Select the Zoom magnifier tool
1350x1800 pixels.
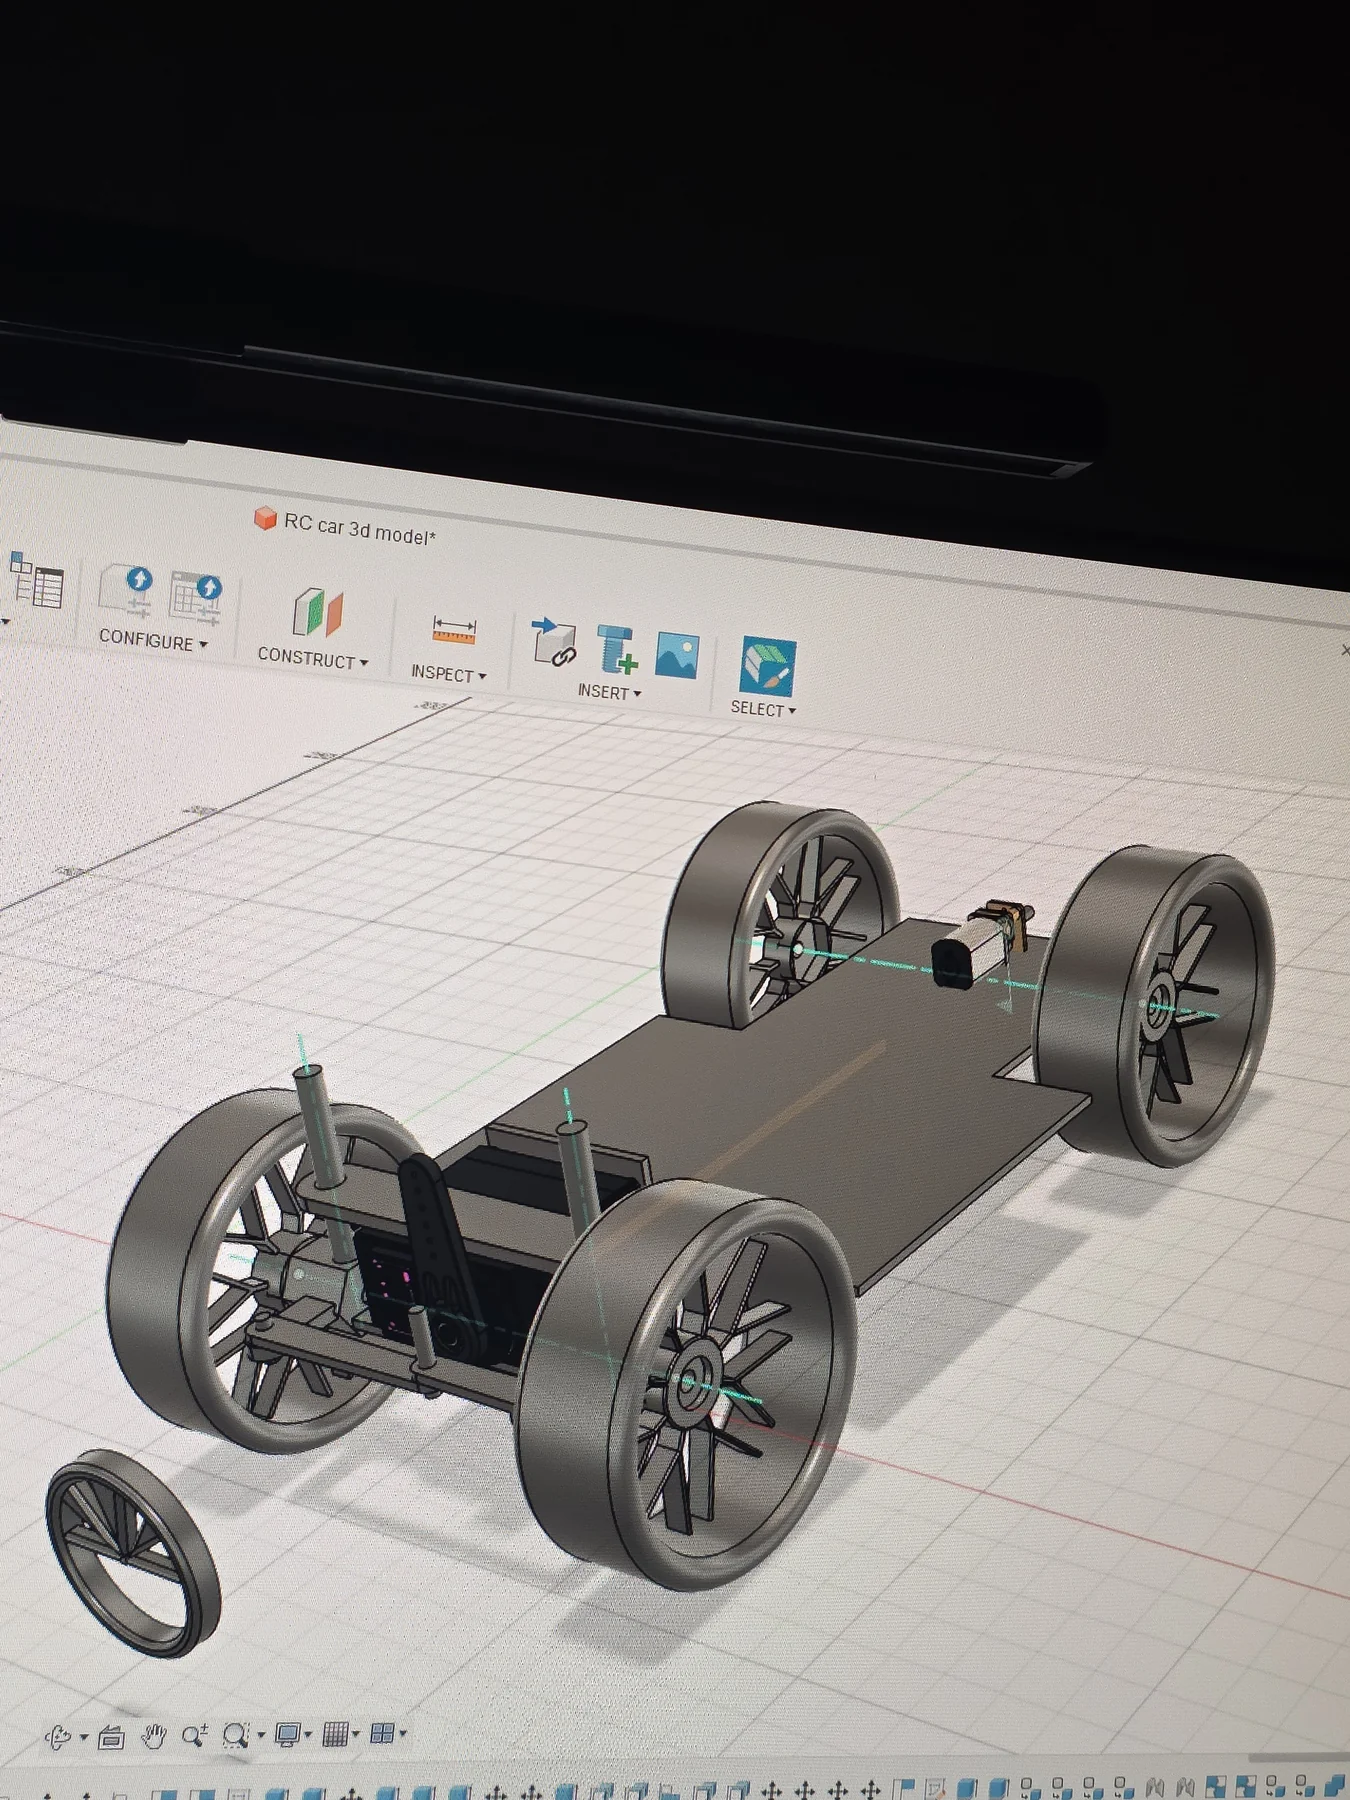(194, 1735)
